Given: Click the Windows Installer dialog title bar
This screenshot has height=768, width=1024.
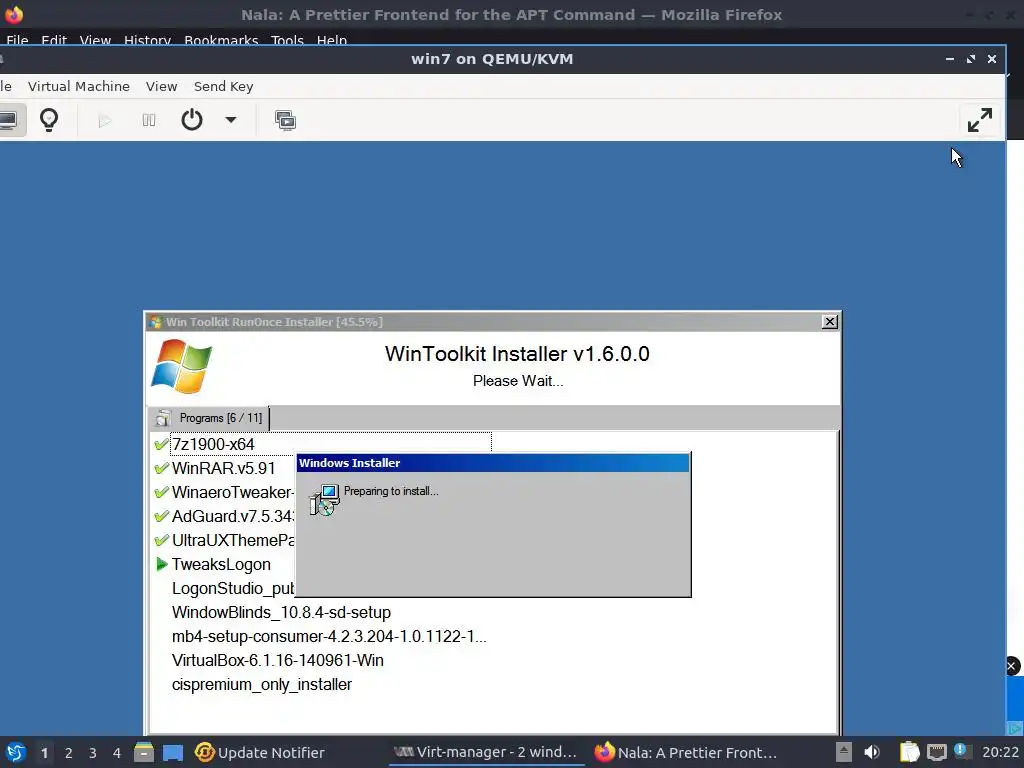Looking at the screenshot, I should pyautogui.click(x=493, y=463).
